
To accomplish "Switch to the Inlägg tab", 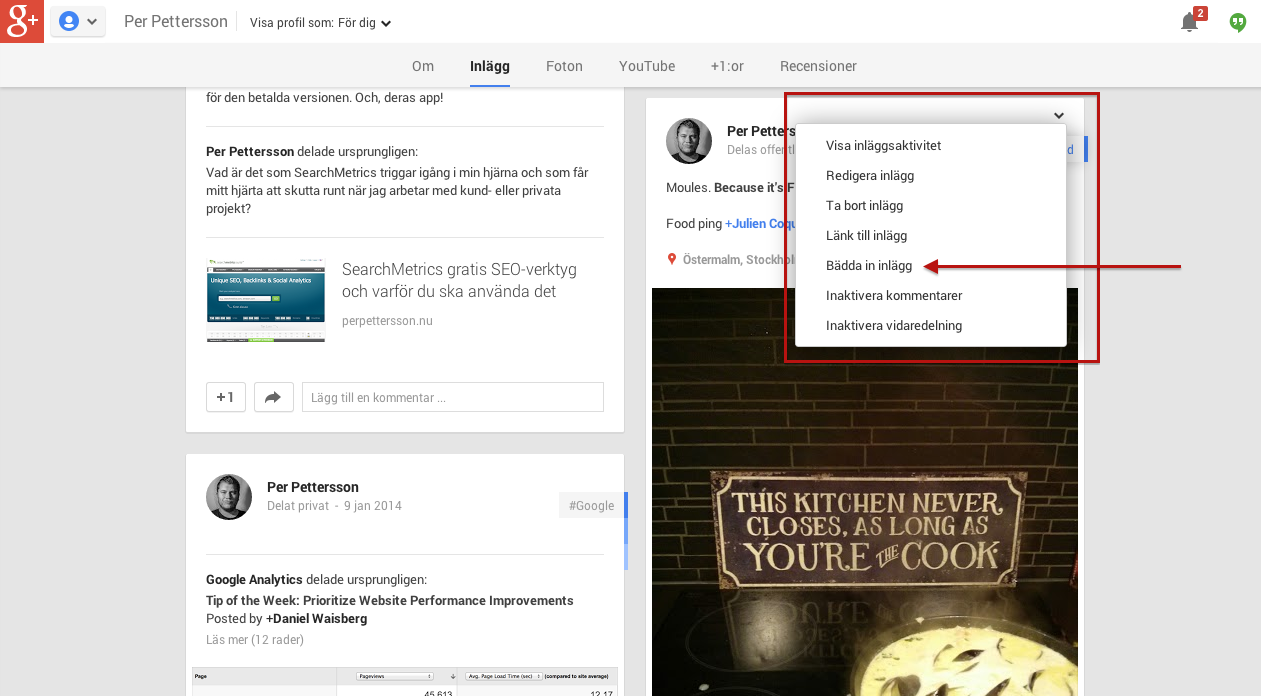I will point(490,66).
